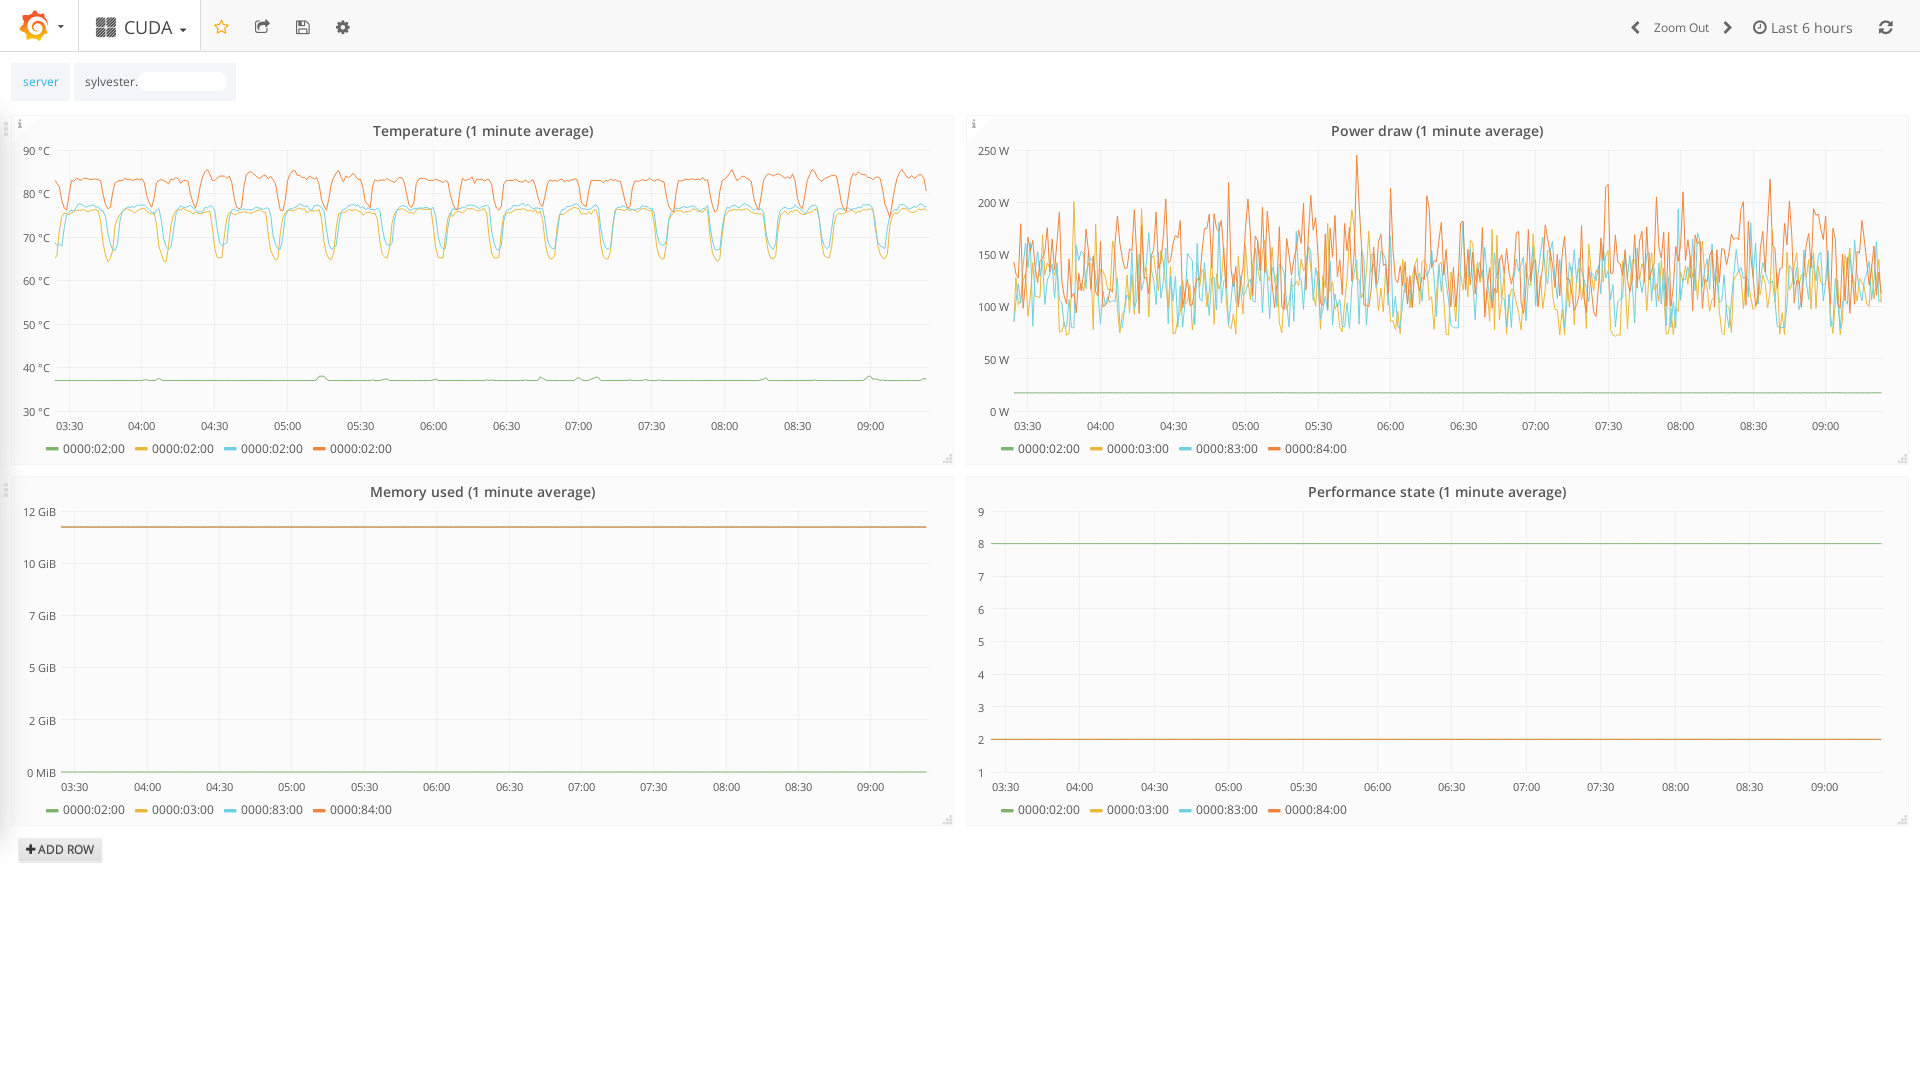Open the first row's side handle menu
Viewport: 1920px width, 1079px height.
5,129
